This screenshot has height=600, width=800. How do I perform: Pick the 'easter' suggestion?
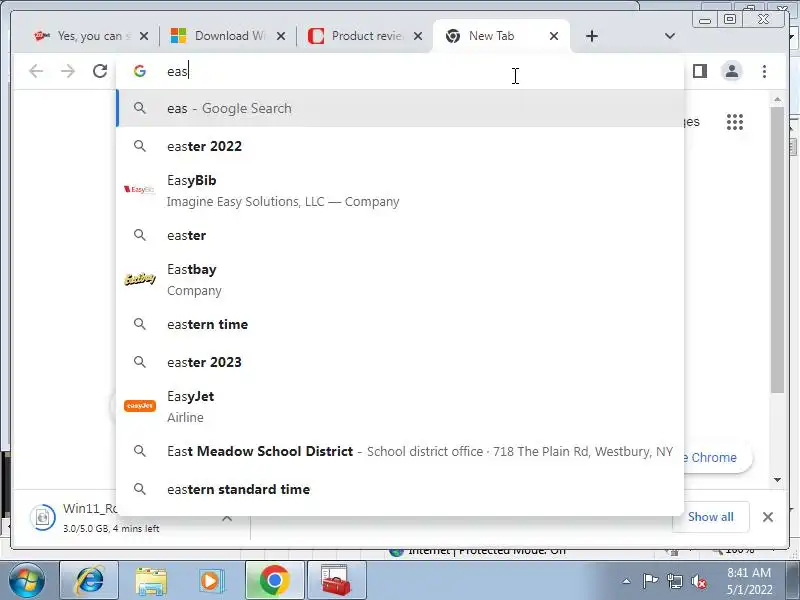[x=401, y=235]
